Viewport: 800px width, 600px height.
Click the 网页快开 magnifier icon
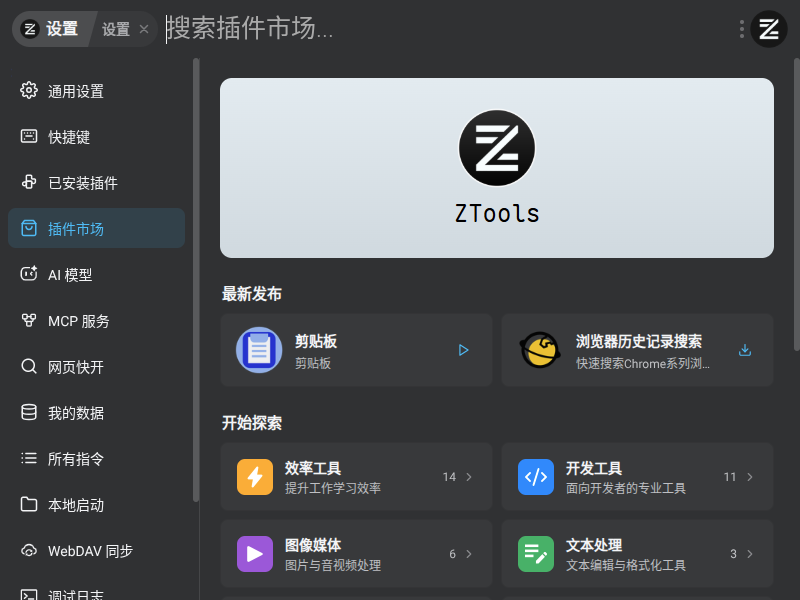point(29,366)
